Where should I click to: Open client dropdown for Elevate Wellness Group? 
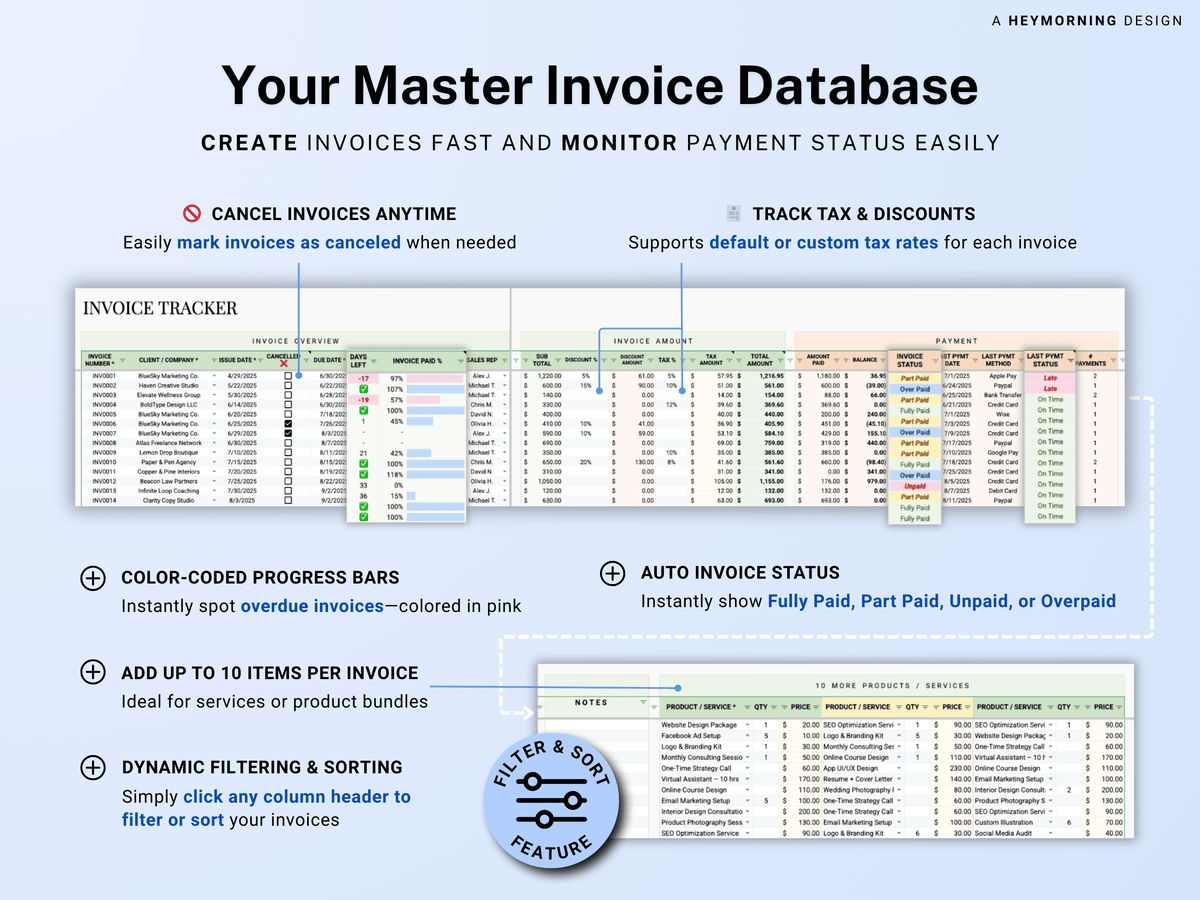point(214,395)
